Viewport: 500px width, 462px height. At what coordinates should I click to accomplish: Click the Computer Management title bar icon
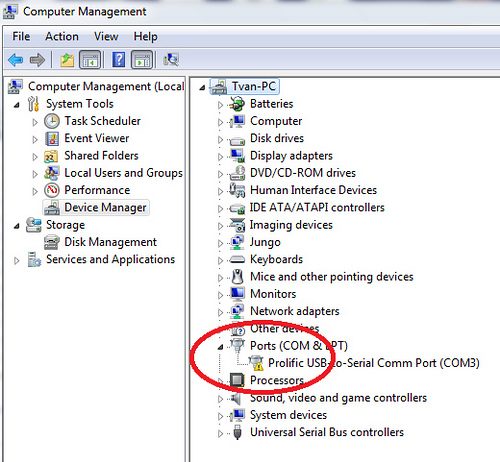(x=10, y=12)
